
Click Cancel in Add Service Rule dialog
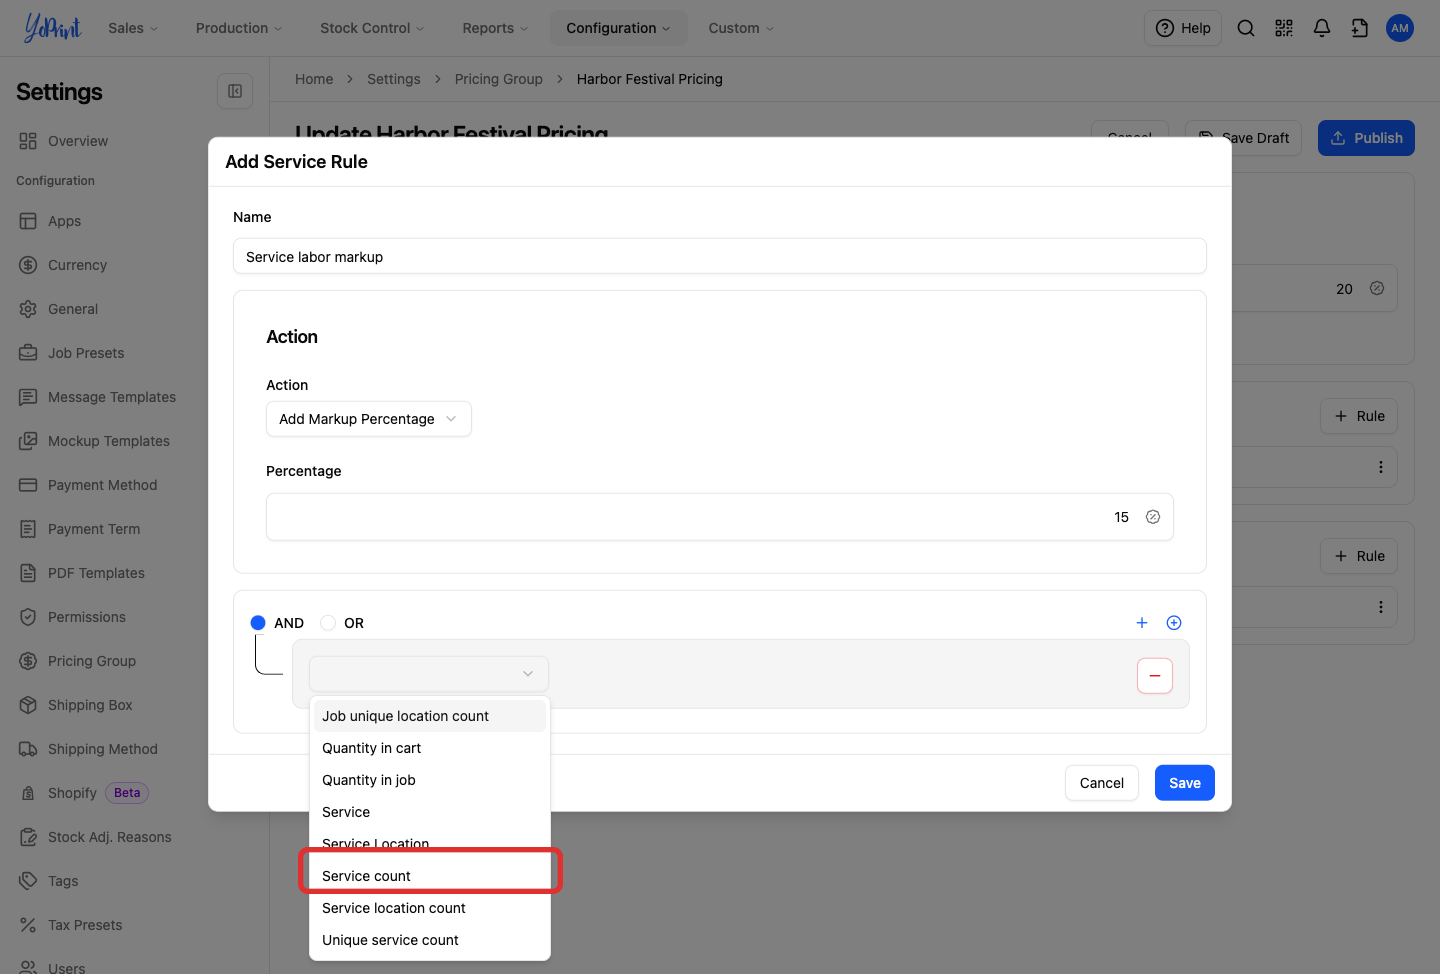tap(1102, 783)
